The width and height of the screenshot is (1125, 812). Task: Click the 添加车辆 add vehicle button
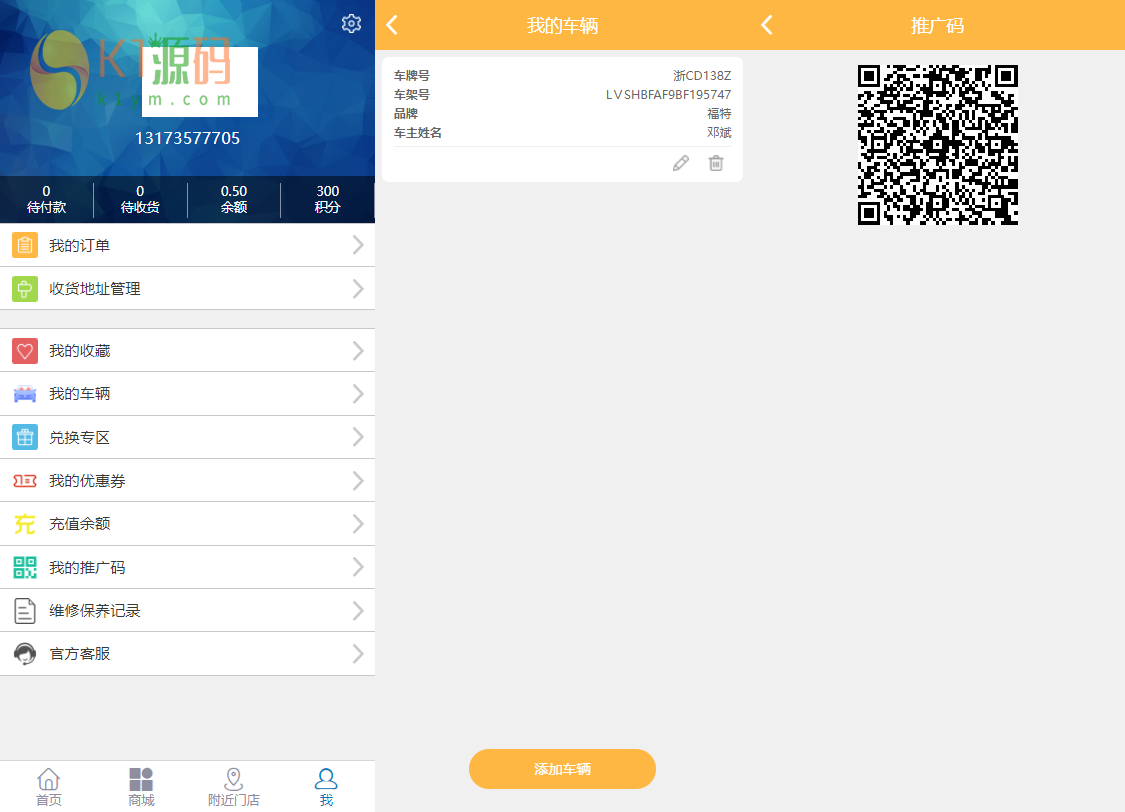562,769
